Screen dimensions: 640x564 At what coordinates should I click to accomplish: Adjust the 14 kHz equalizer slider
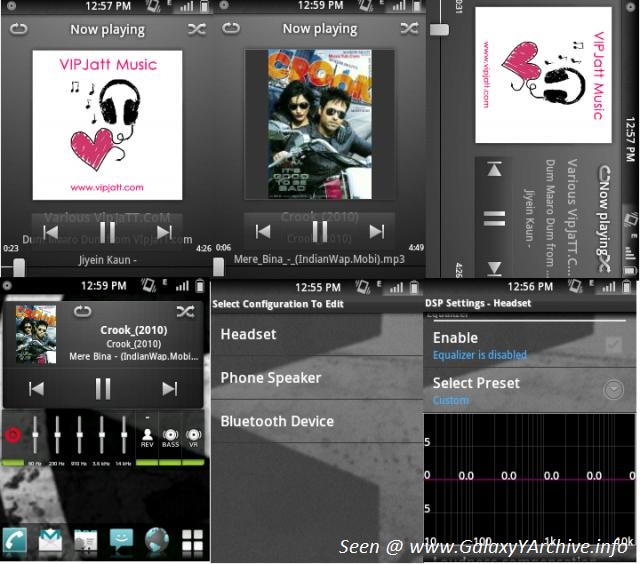pyautogui.click(x=124, y=435)
